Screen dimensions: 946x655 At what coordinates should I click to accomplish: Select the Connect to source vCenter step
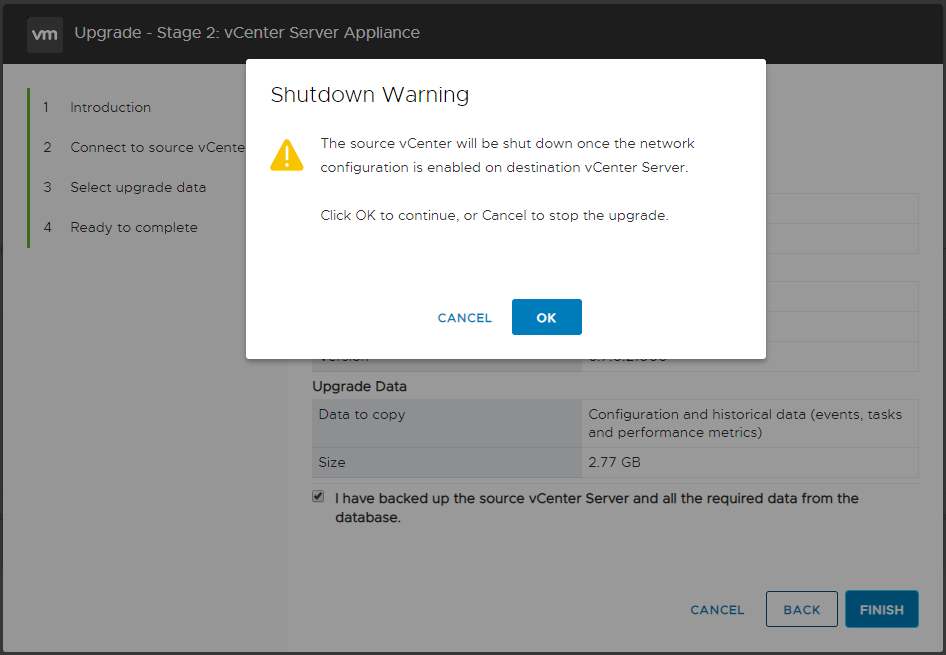pos(150,147)
